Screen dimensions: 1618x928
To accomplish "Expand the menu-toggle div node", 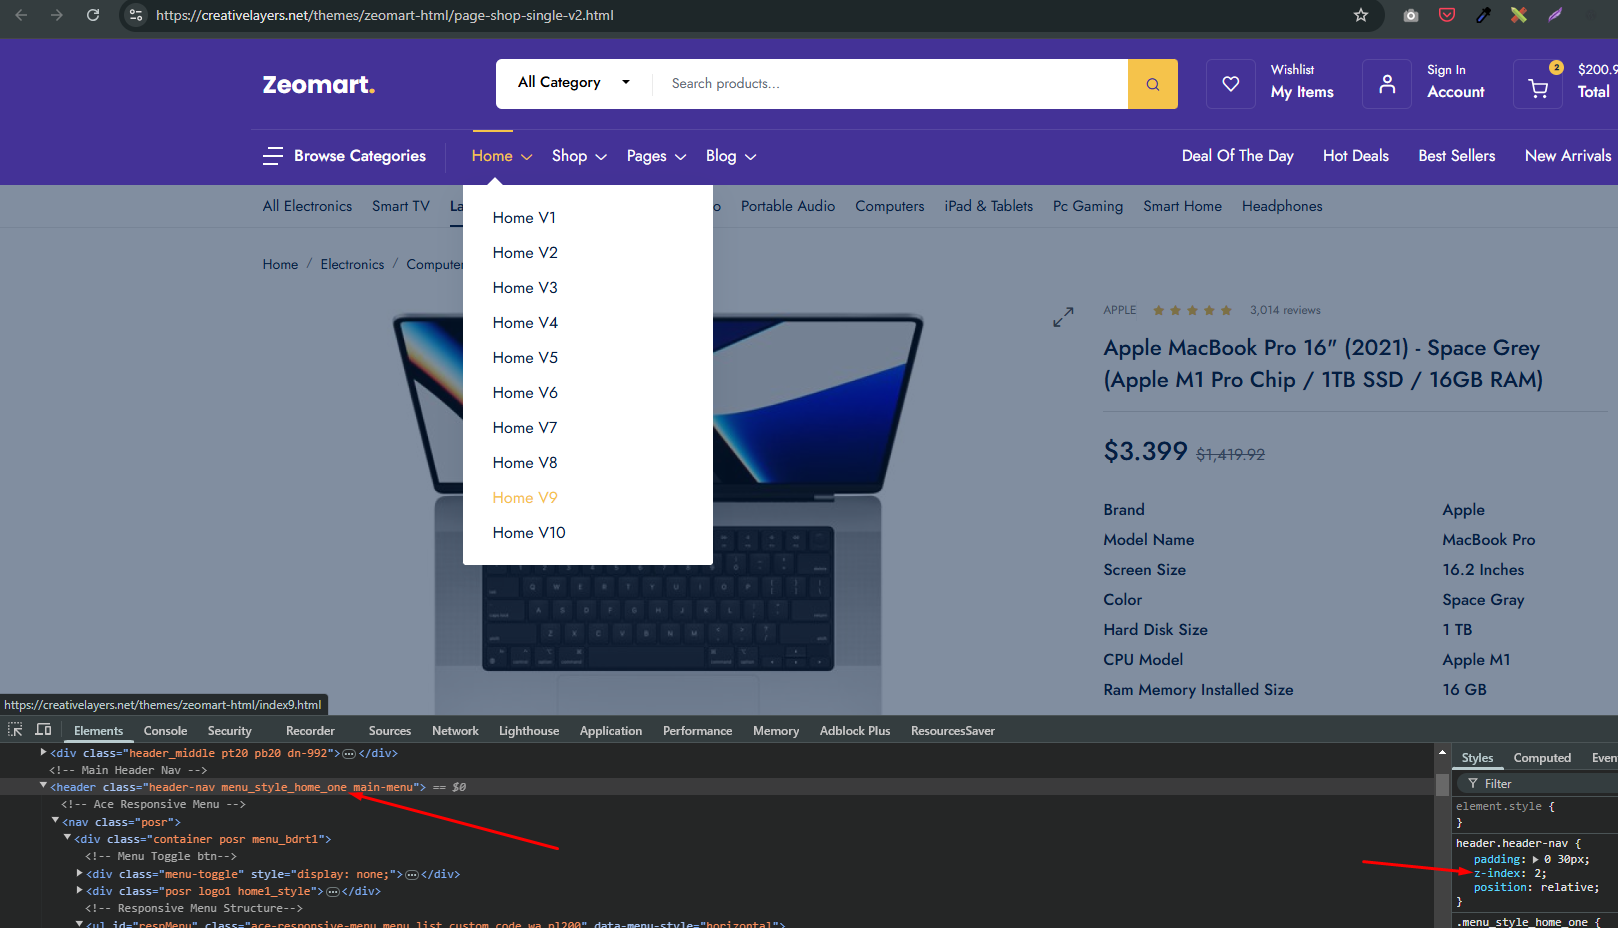I will (79, 873).
